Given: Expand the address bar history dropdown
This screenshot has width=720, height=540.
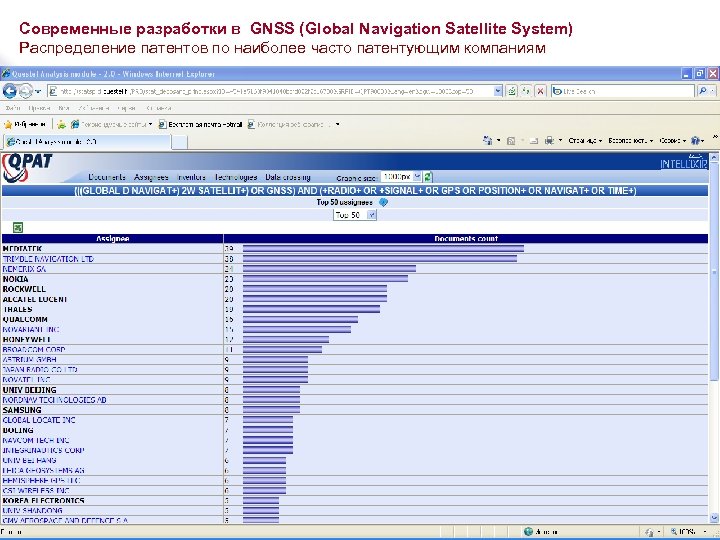Looking at the screenshot, I should [498, 91].
